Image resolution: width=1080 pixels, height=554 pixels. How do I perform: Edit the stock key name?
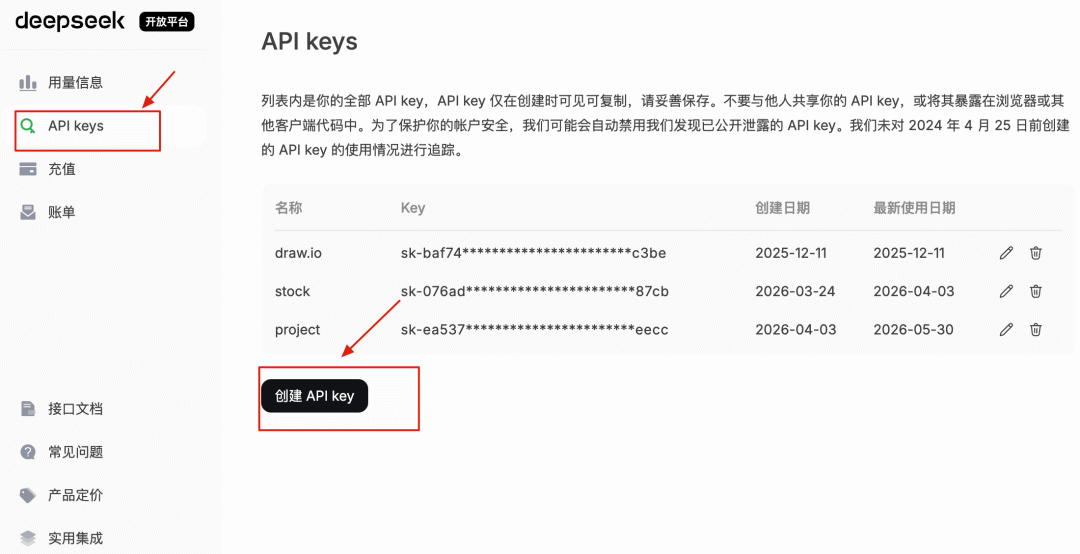(1006, 291)
